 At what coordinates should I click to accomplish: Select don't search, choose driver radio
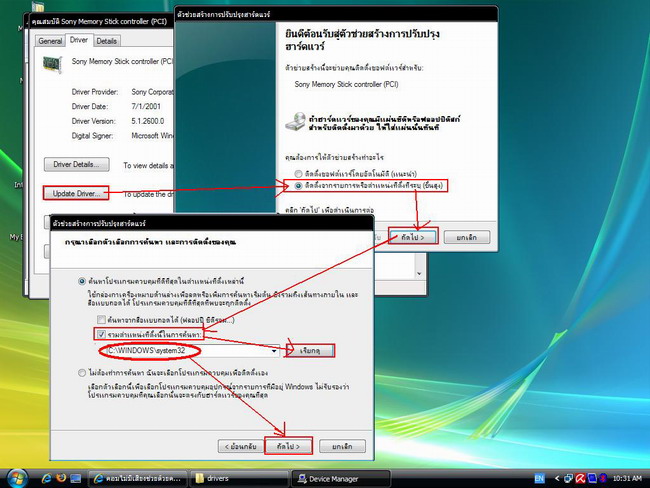(x=82, y=373)
